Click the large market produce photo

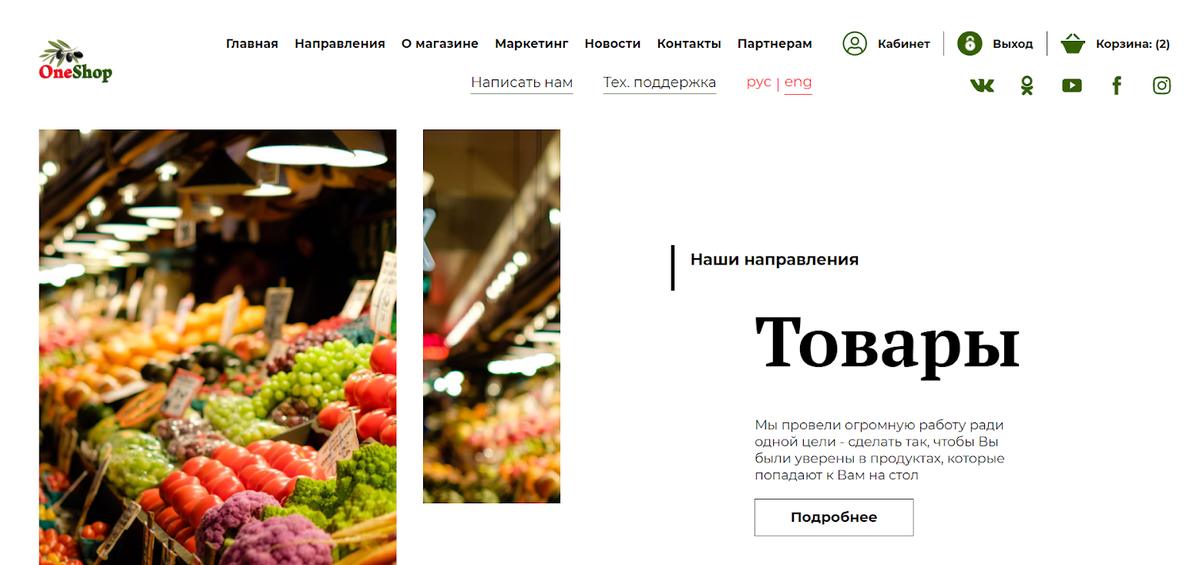[x=217, y=347]
